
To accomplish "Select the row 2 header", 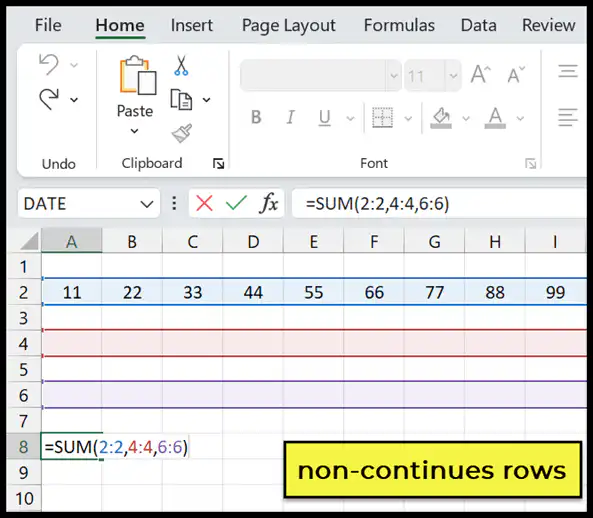I will click(24, 292).
